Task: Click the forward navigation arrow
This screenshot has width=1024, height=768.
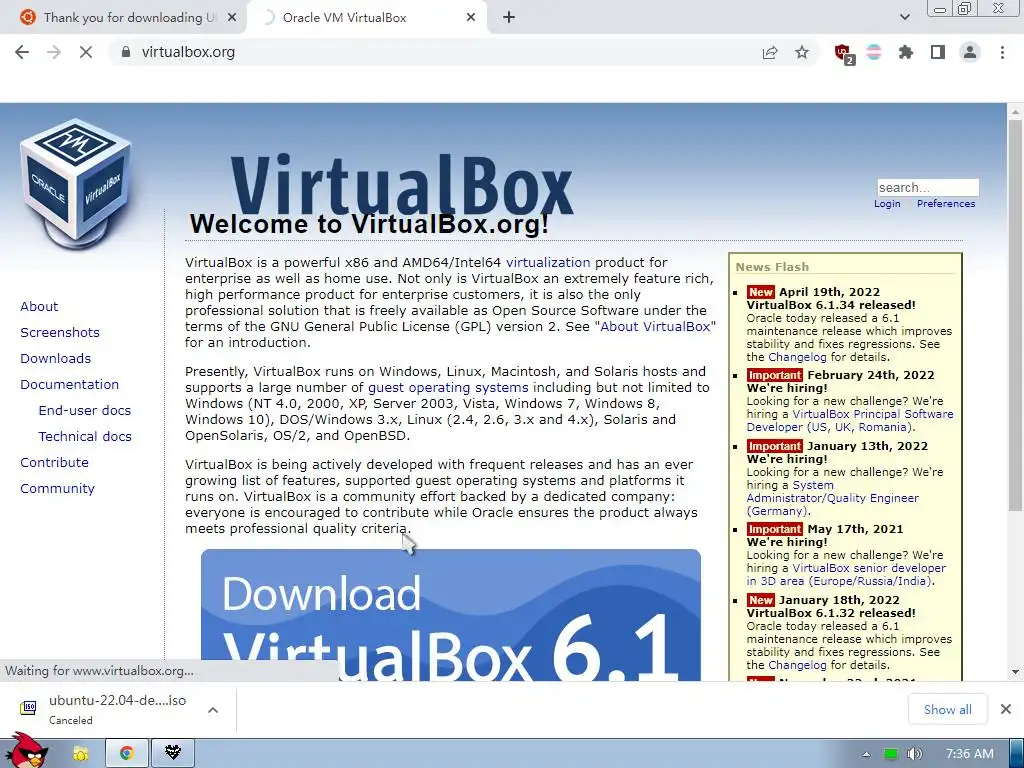Action: coord(54,52)
